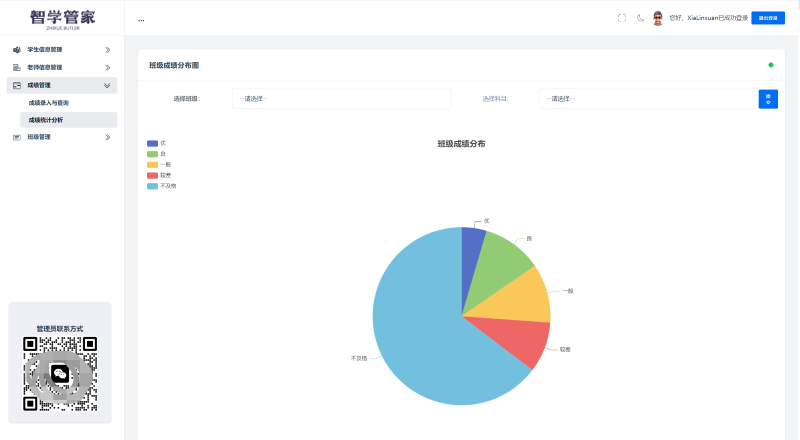Click the 班级管理 sidebar icon

coord(17,137)
